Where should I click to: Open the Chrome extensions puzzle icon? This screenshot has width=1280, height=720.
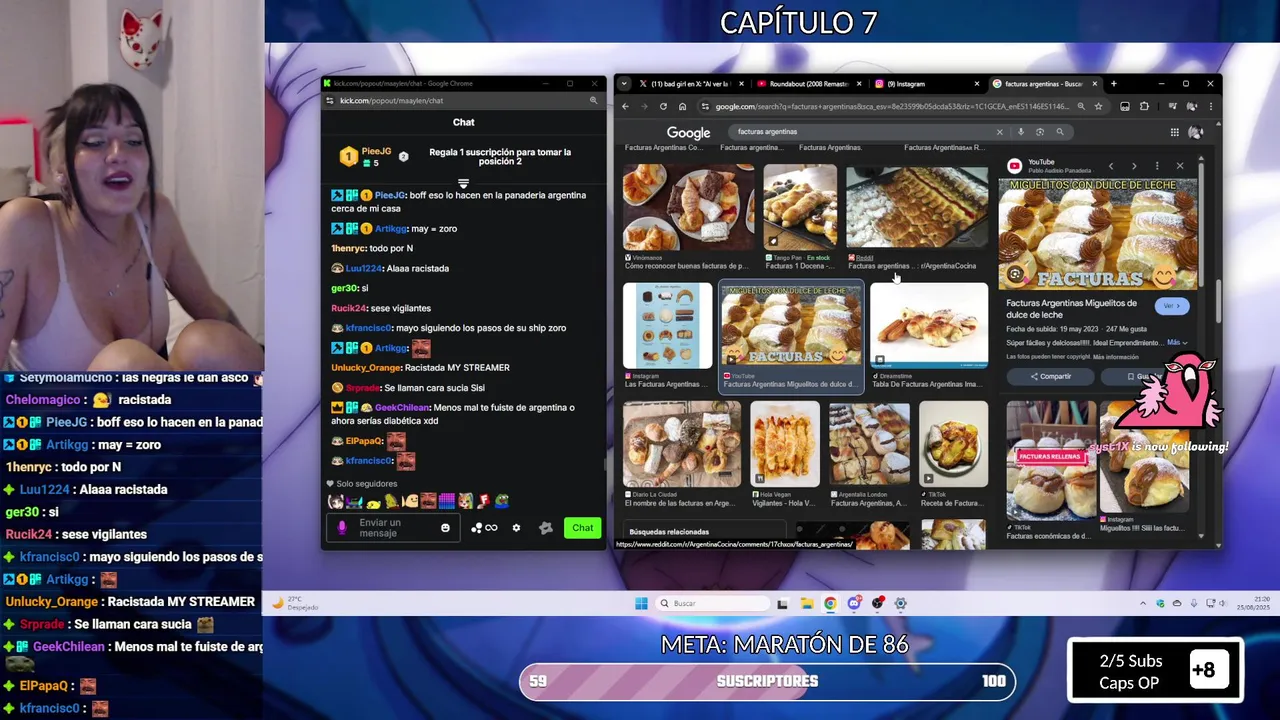(1144, 107)
